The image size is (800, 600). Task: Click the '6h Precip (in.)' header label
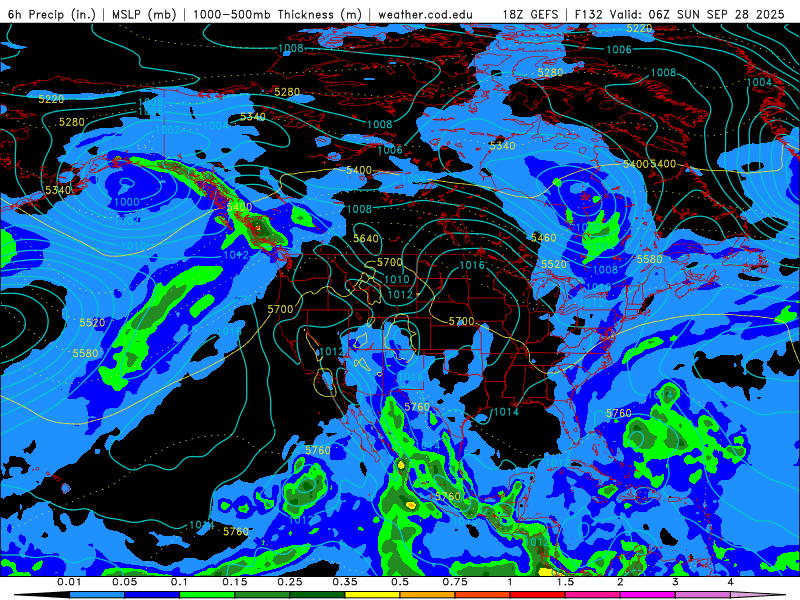(52, 14)
